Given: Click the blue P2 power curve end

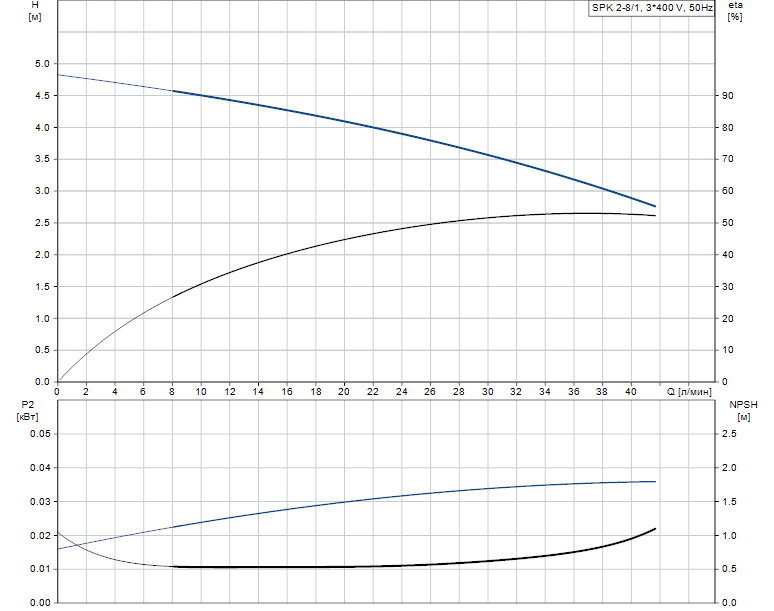Looking at the screenshot, I should 655,482.
